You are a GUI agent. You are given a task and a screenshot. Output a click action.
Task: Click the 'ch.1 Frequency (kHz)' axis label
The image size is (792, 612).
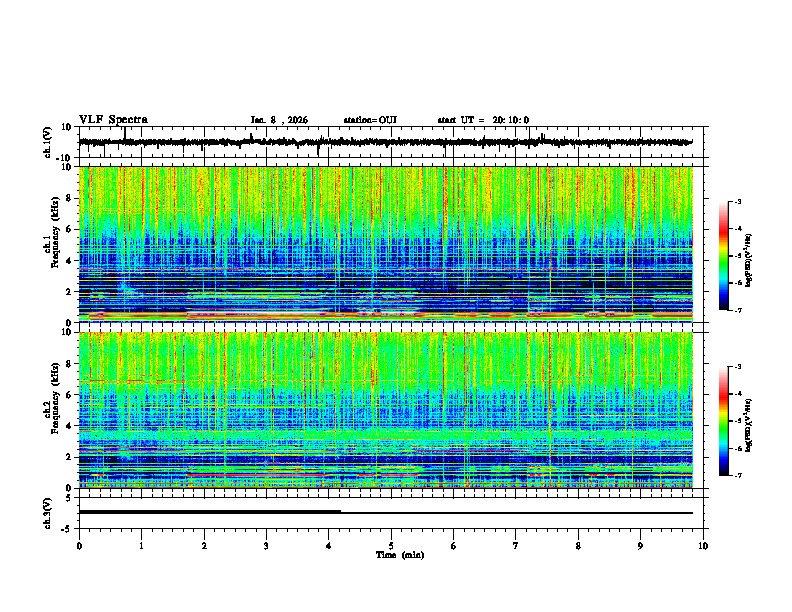52,233
